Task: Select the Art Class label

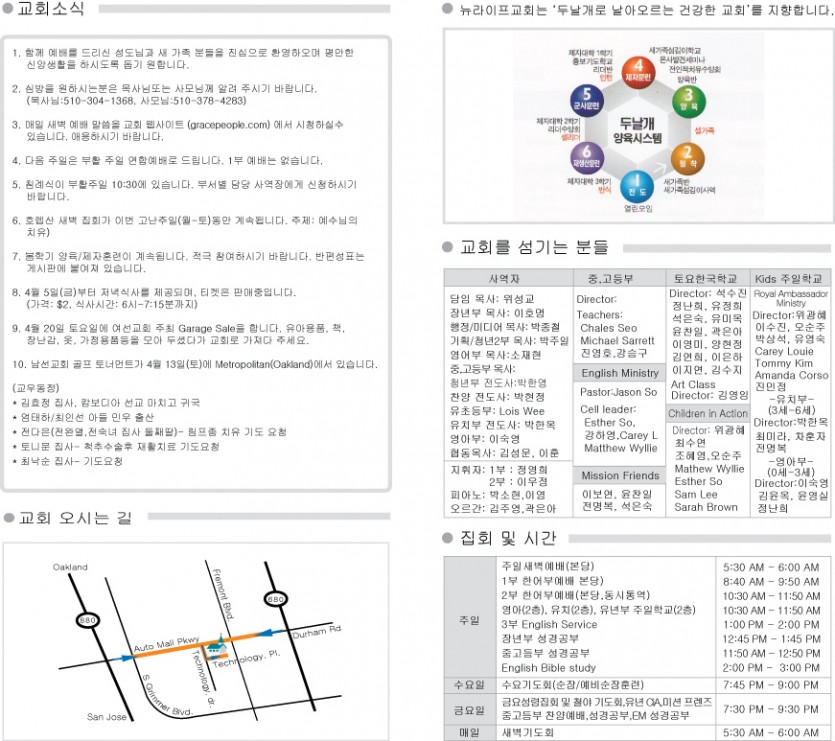Action: click(x=693, y=384)
